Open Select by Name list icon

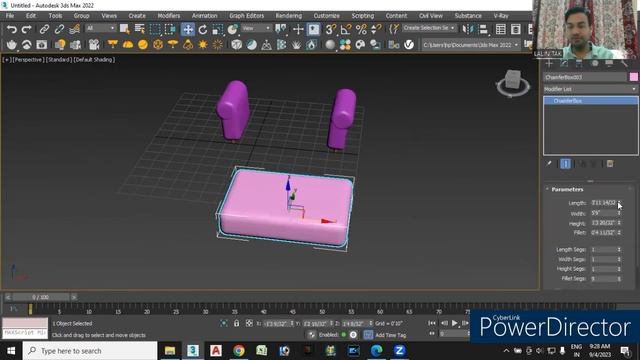140,29
